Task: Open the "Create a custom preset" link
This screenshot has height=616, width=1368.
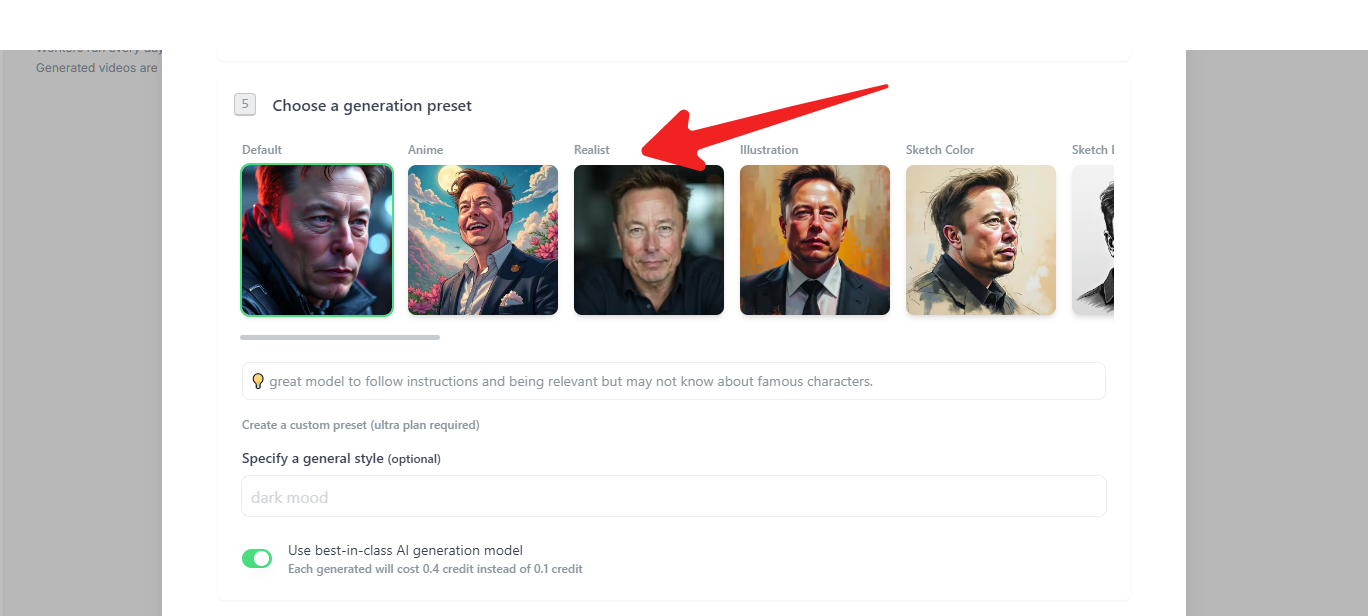Action: point(360,425)
